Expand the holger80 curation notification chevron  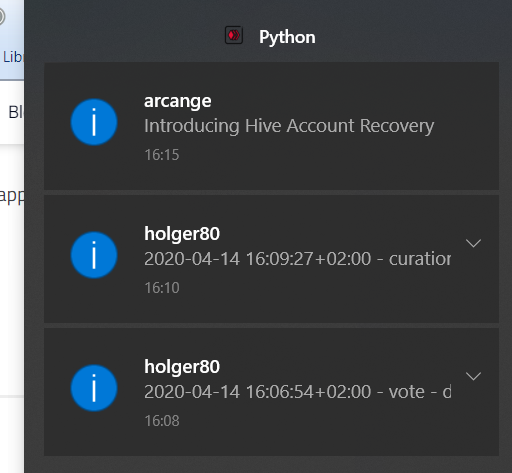(473, 243)
